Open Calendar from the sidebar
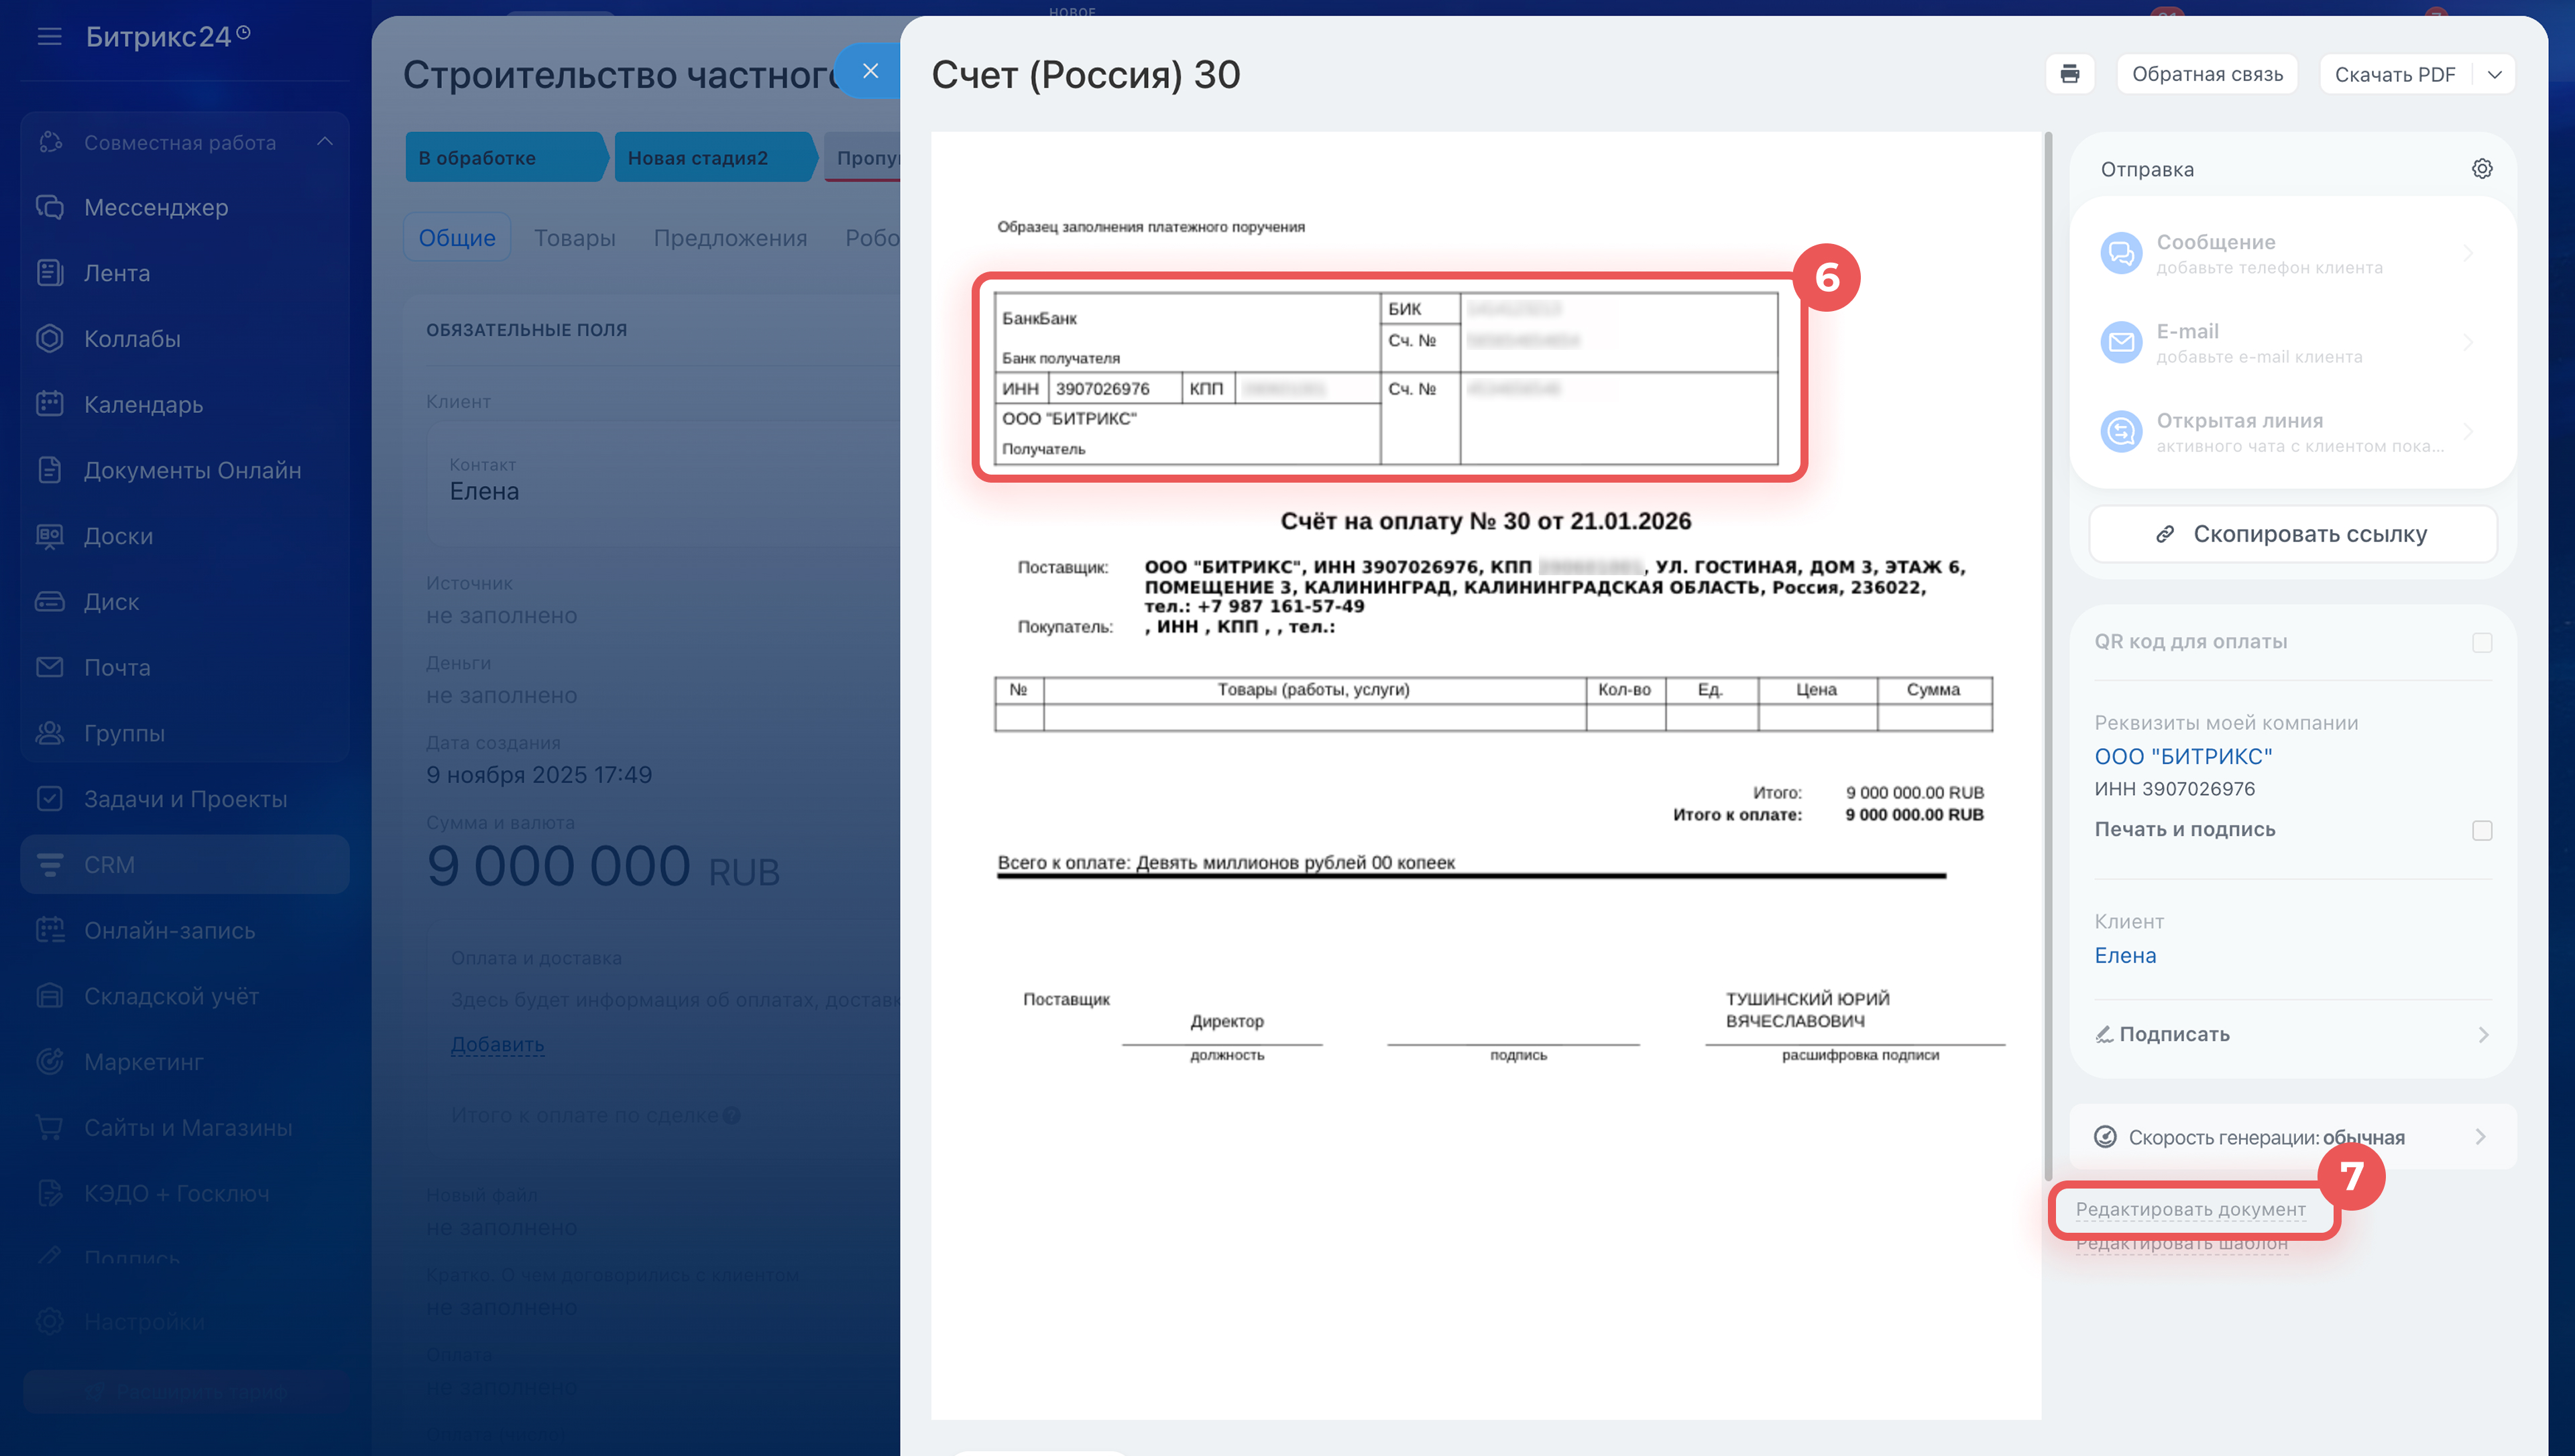 pos(143,404)
